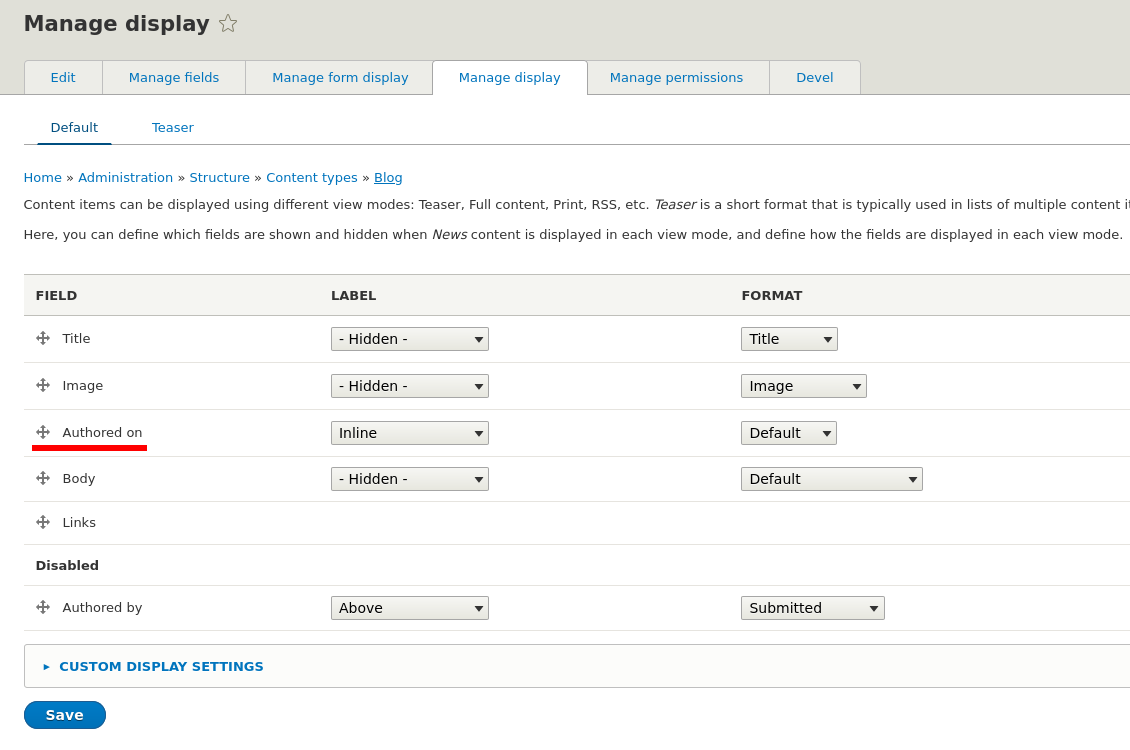Image resolution: width=1130 pixels, height=750 pixels.
Task: Click the drag handle for Links row
Action: click(43, 522)
